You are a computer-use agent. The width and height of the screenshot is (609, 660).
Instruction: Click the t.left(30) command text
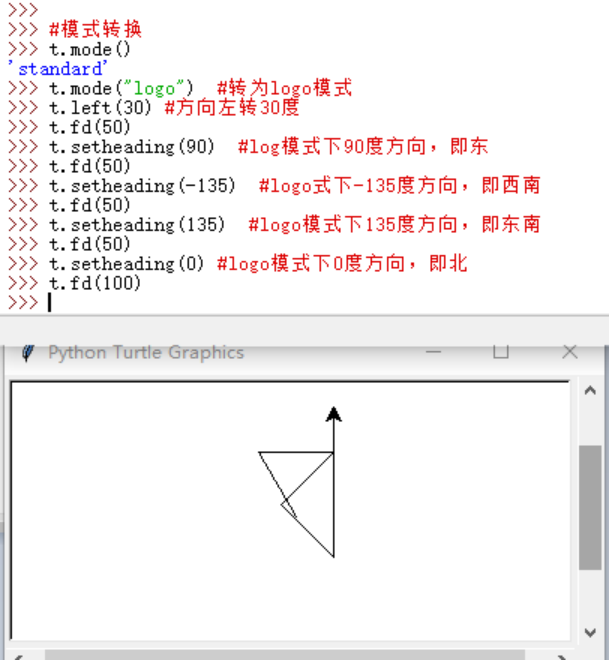point(100,108)
